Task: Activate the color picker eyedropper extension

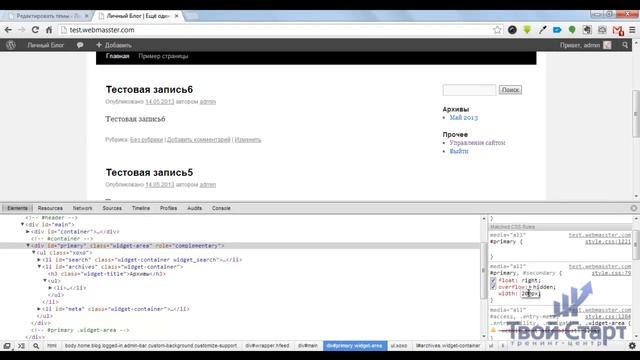Action: tap(542, 30)
